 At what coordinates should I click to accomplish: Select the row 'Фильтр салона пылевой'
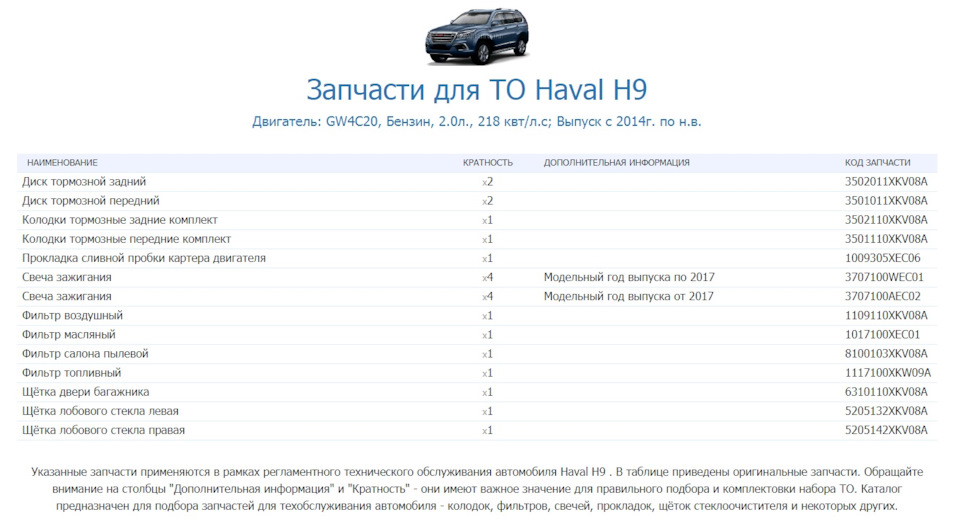pos(477,354)
